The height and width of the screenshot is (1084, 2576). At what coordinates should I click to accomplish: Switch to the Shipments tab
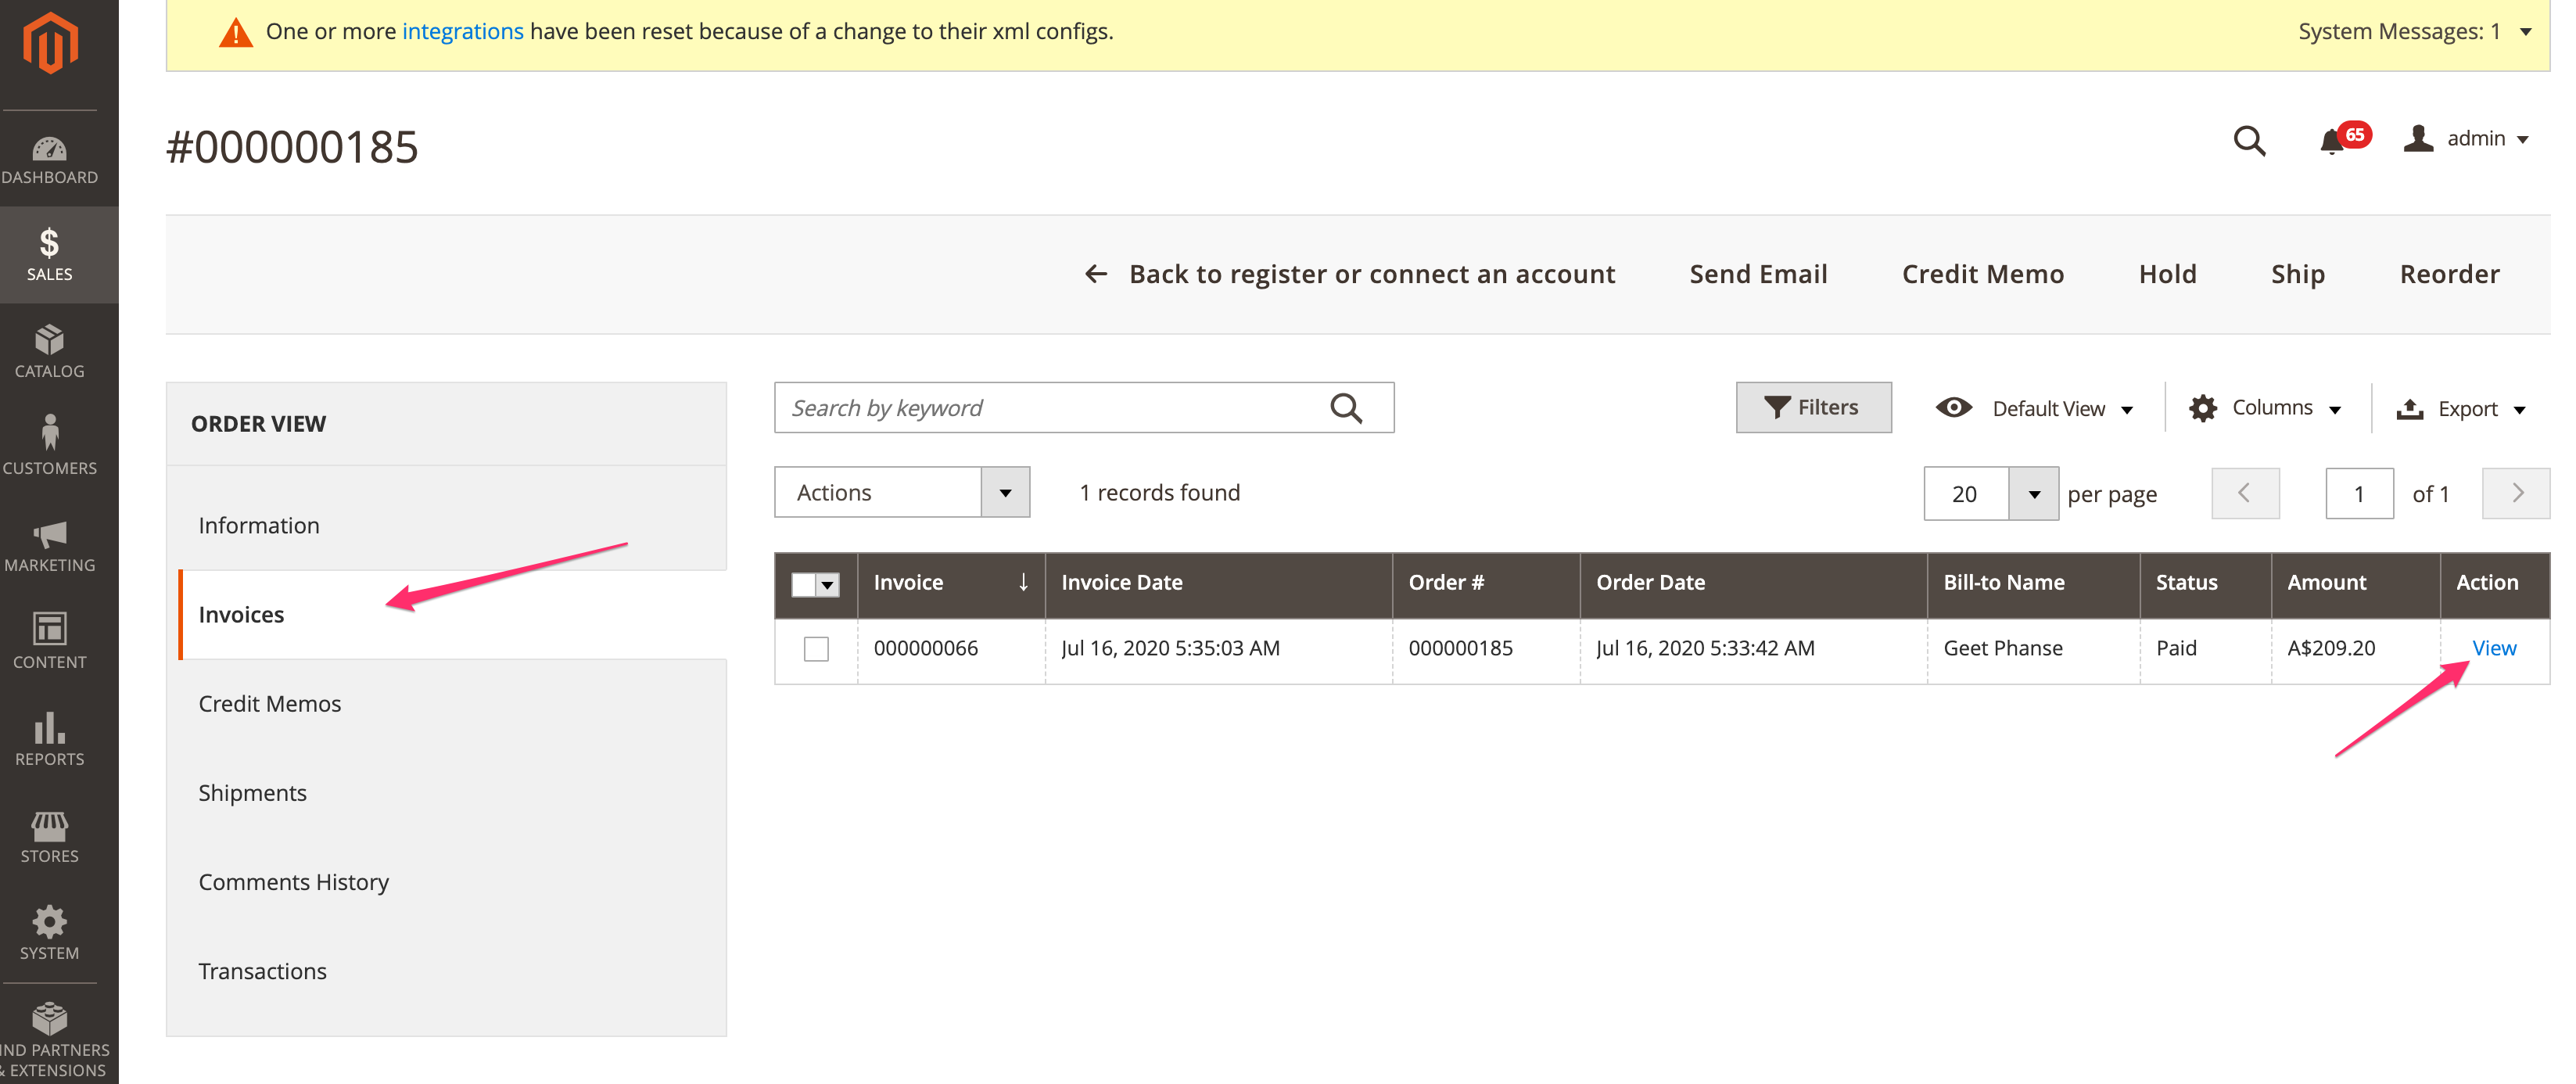coord(252,793)
